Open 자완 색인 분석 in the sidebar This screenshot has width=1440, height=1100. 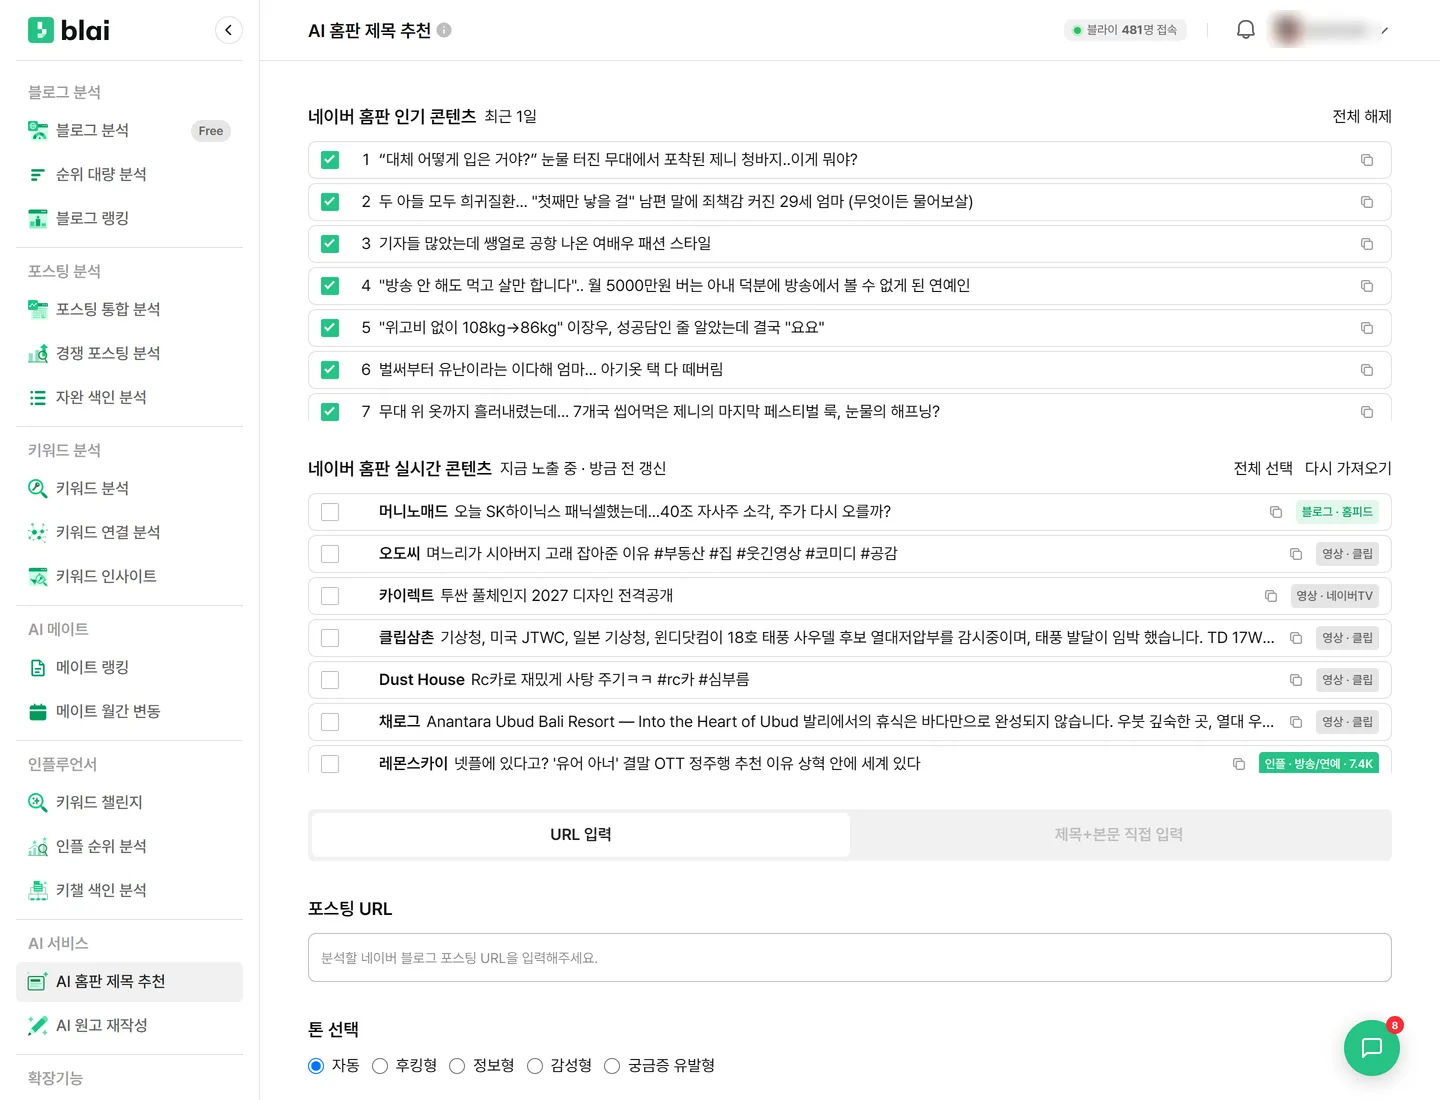[130, 397]
